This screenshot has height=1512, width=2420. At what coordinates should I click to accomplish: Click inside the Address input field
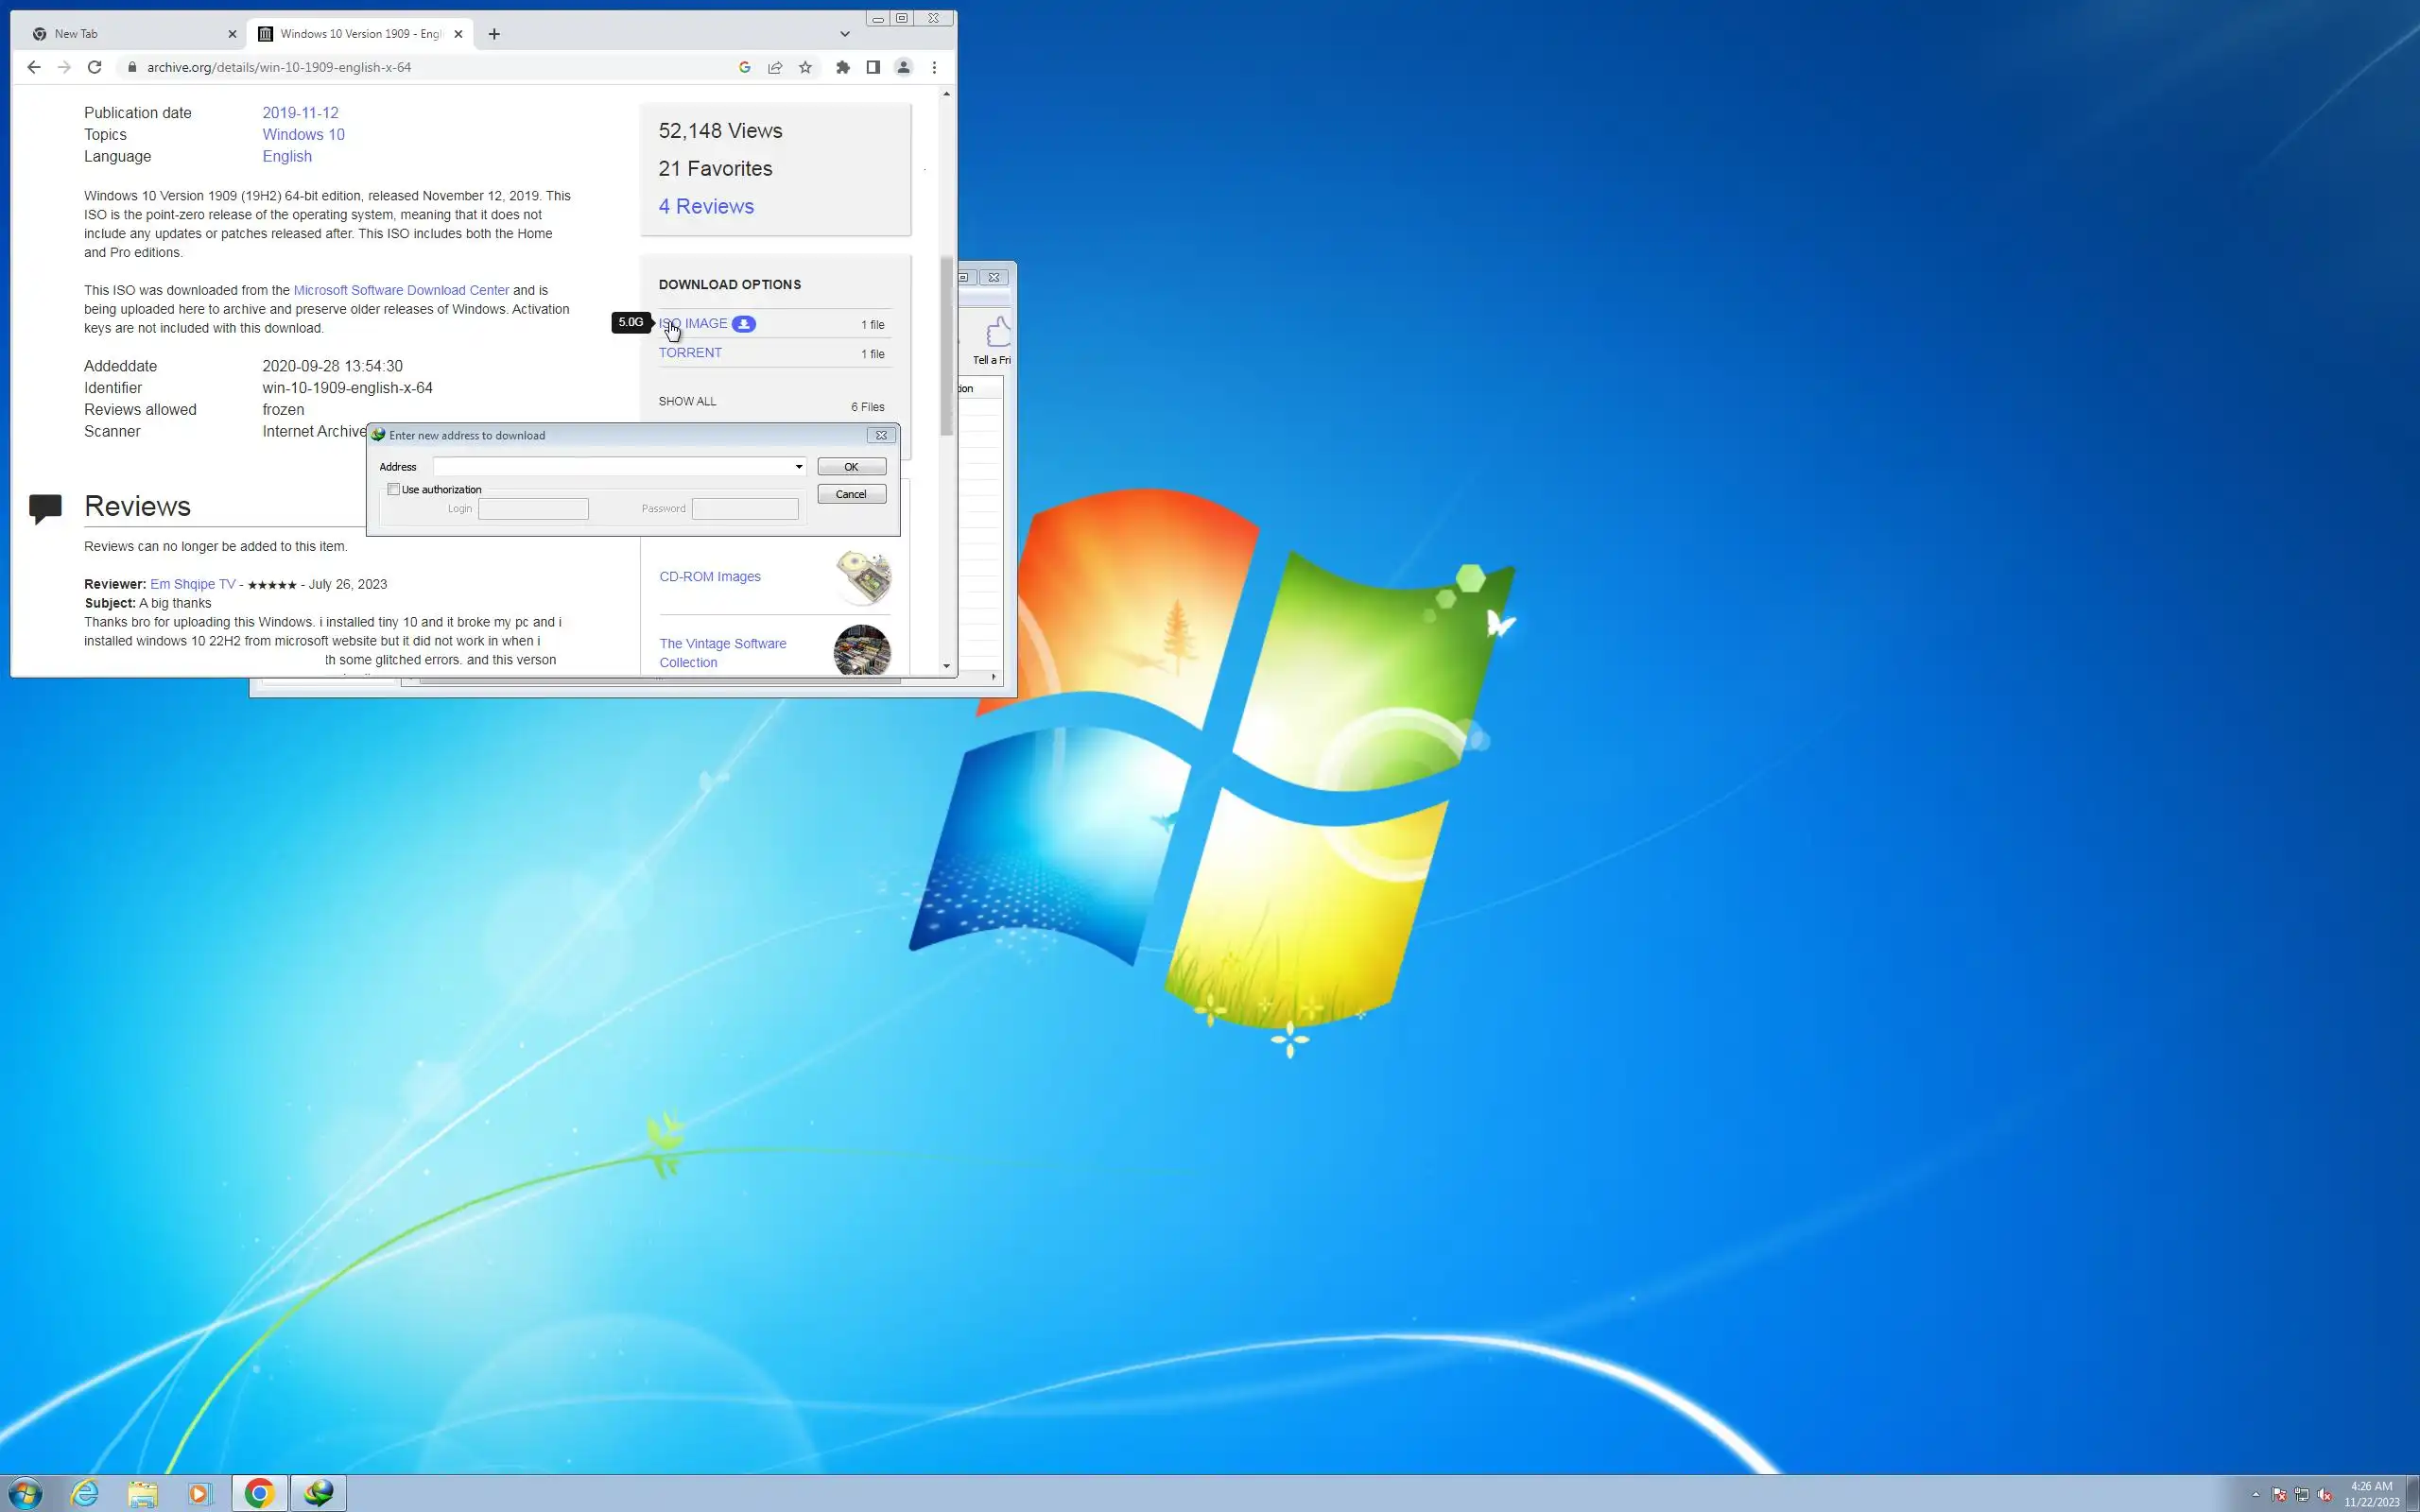coord(612,467)
